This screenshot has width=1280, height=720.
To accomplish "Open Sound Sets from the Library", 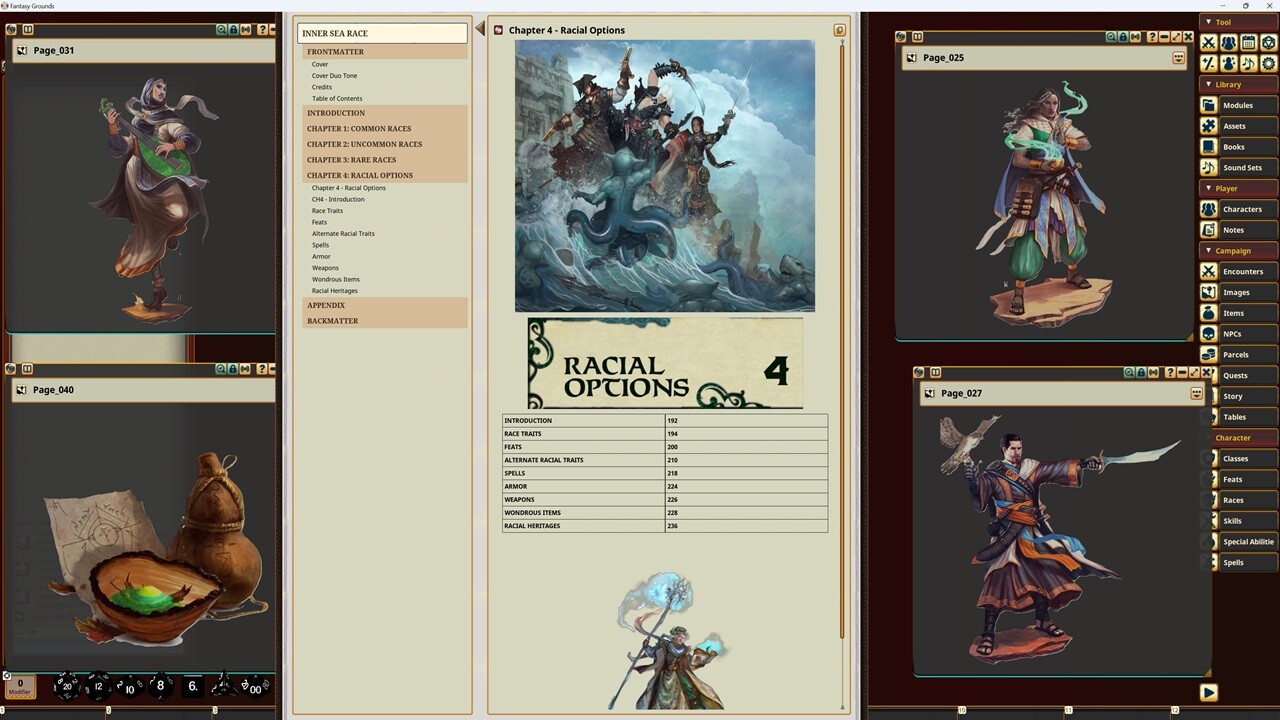I will (x=1243, y=167).
